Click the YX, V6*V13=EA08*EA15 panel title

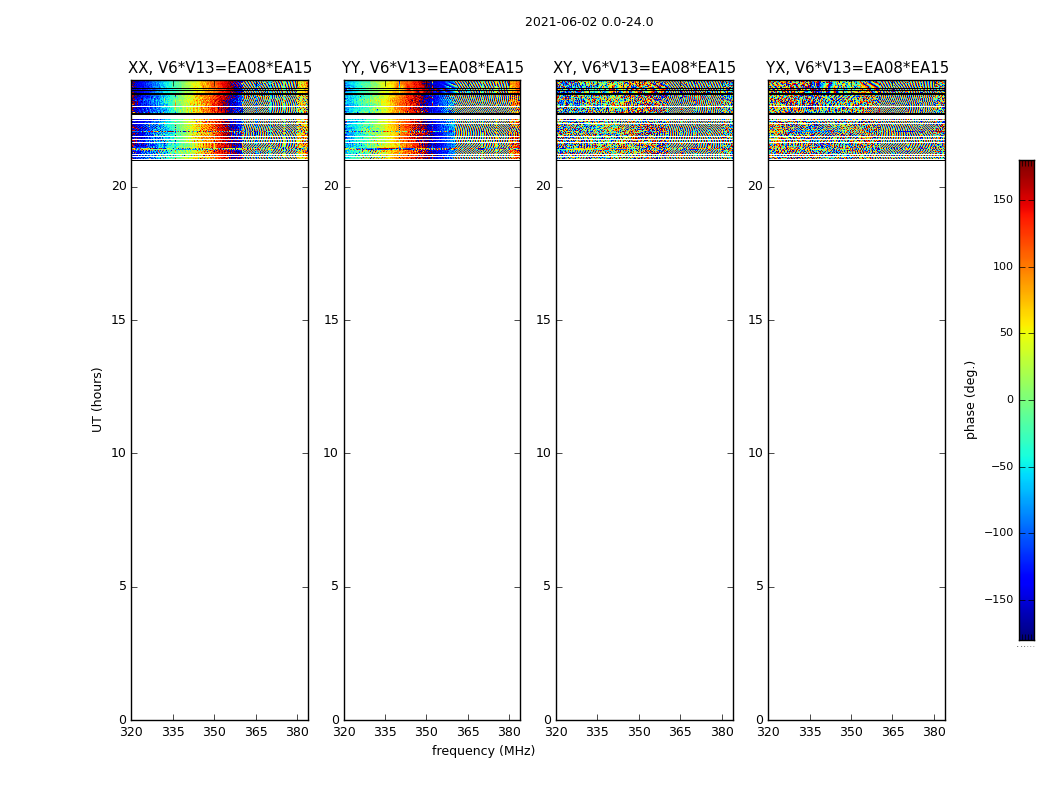click(x=857, y=68)
